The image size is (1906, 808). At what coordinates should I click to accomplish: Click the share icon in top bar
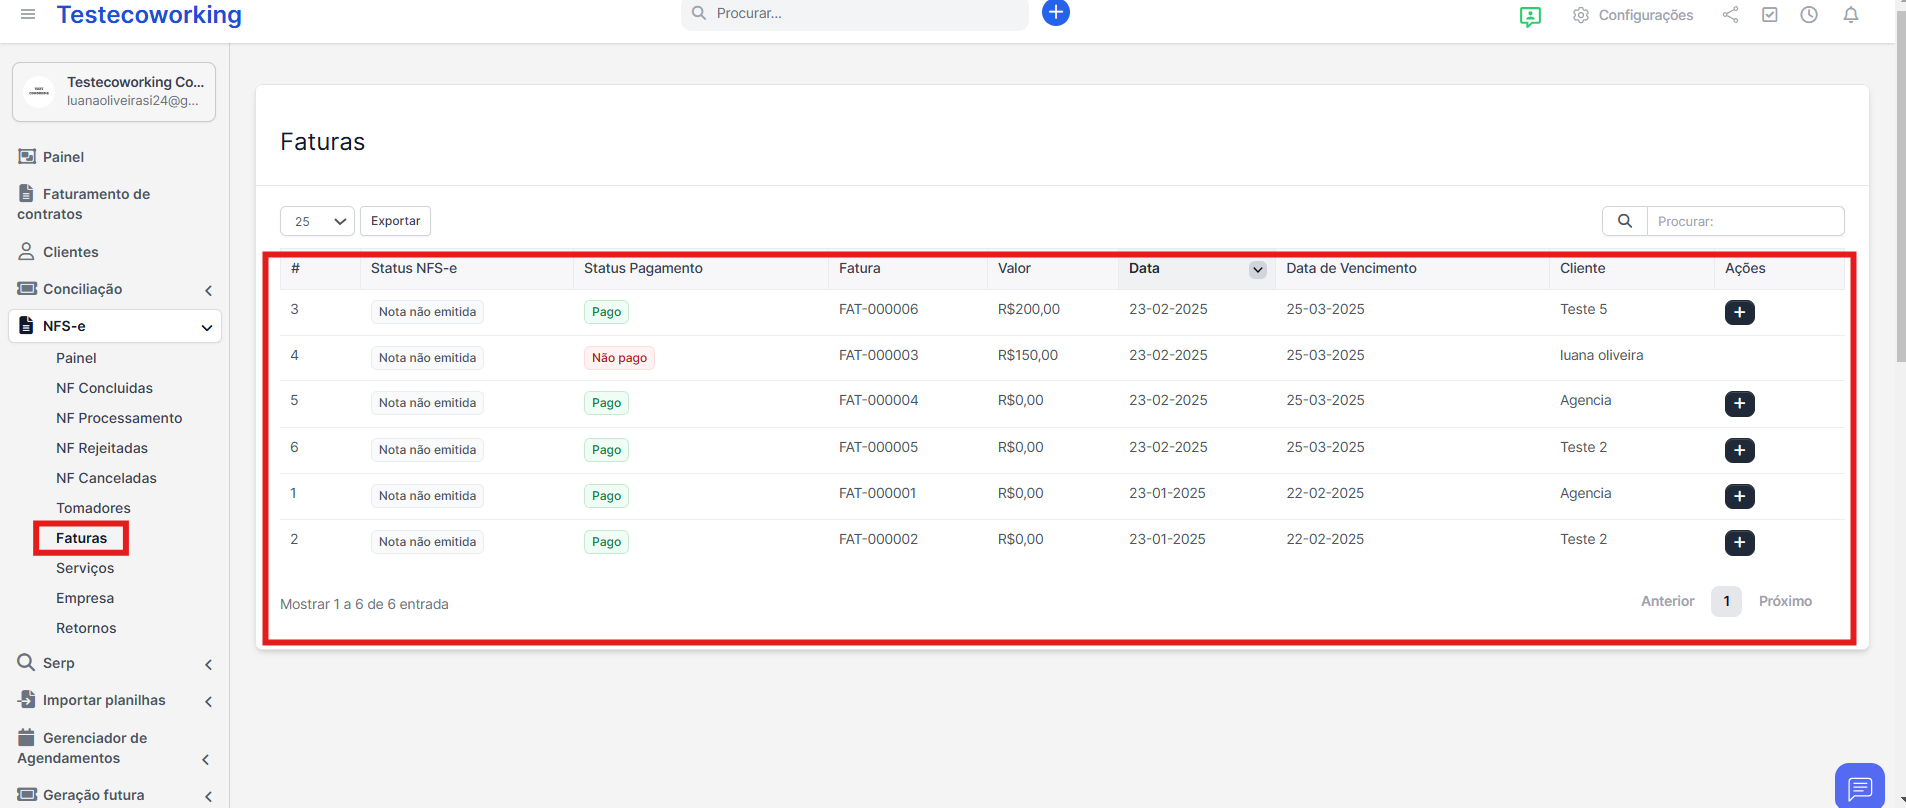(1730, 15)
